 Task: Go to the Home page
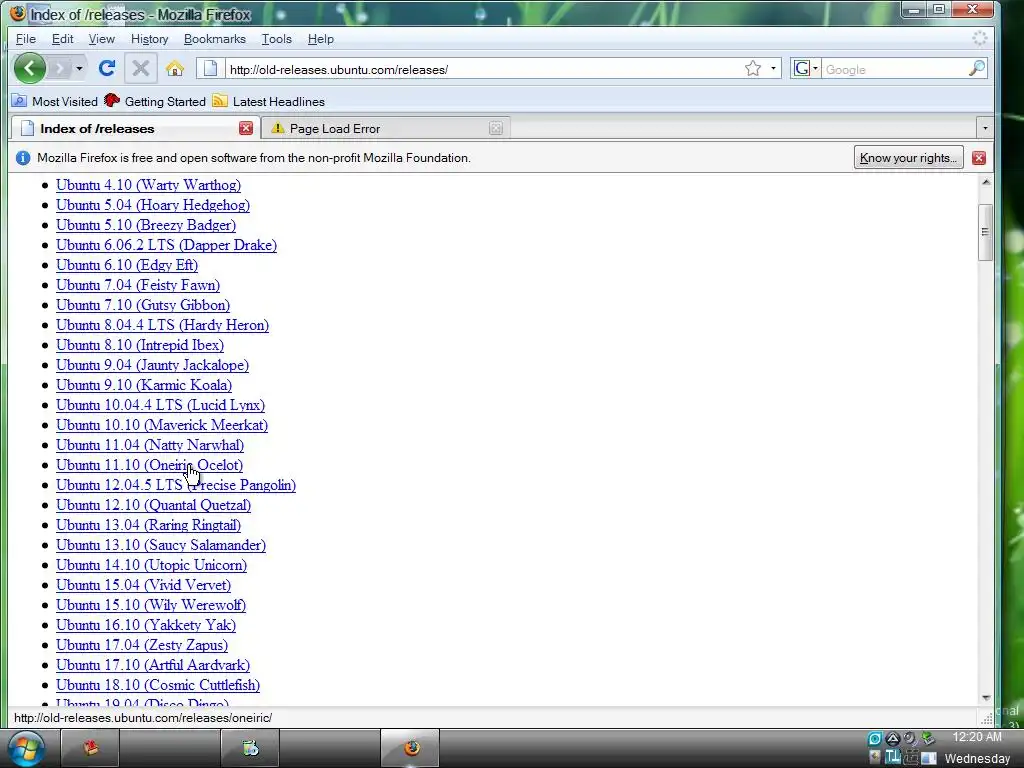point(174,68)
